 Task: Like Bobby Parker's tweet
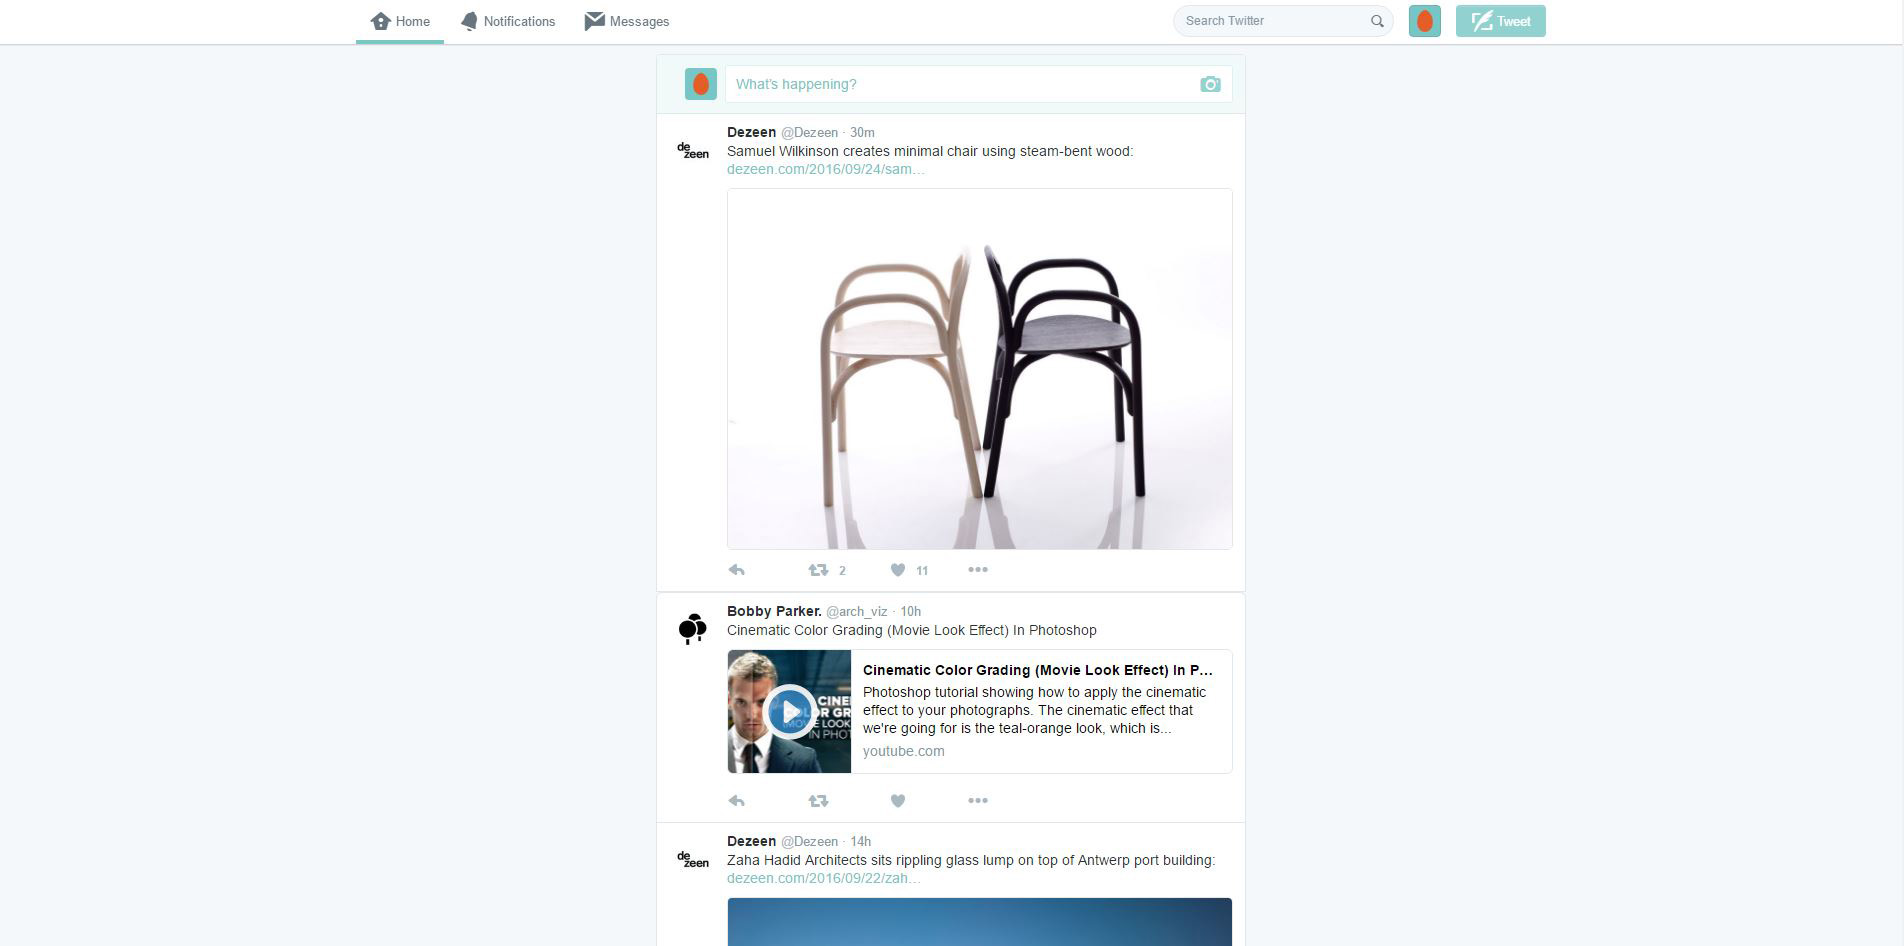(x=898, y=801)
